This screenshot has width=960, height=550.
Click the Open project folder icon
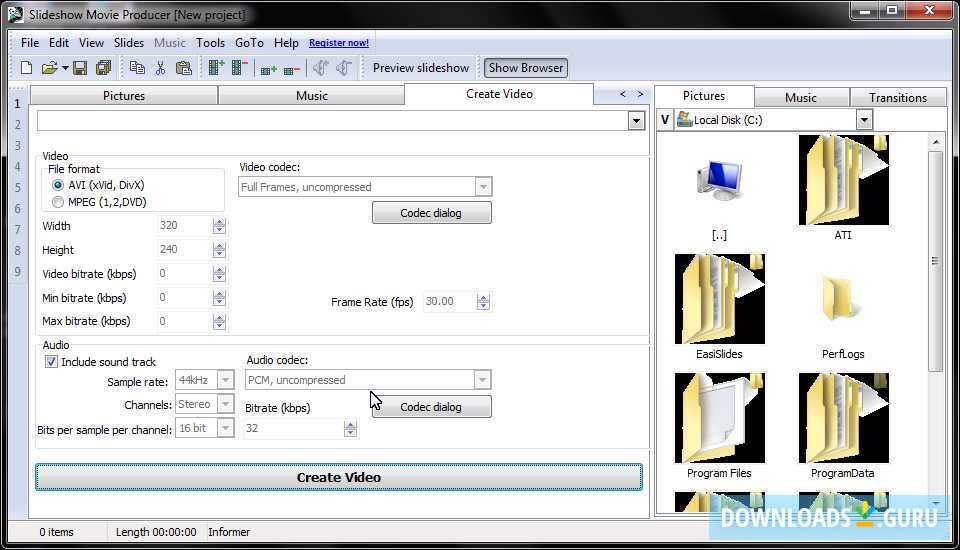(x=49, y=68)
